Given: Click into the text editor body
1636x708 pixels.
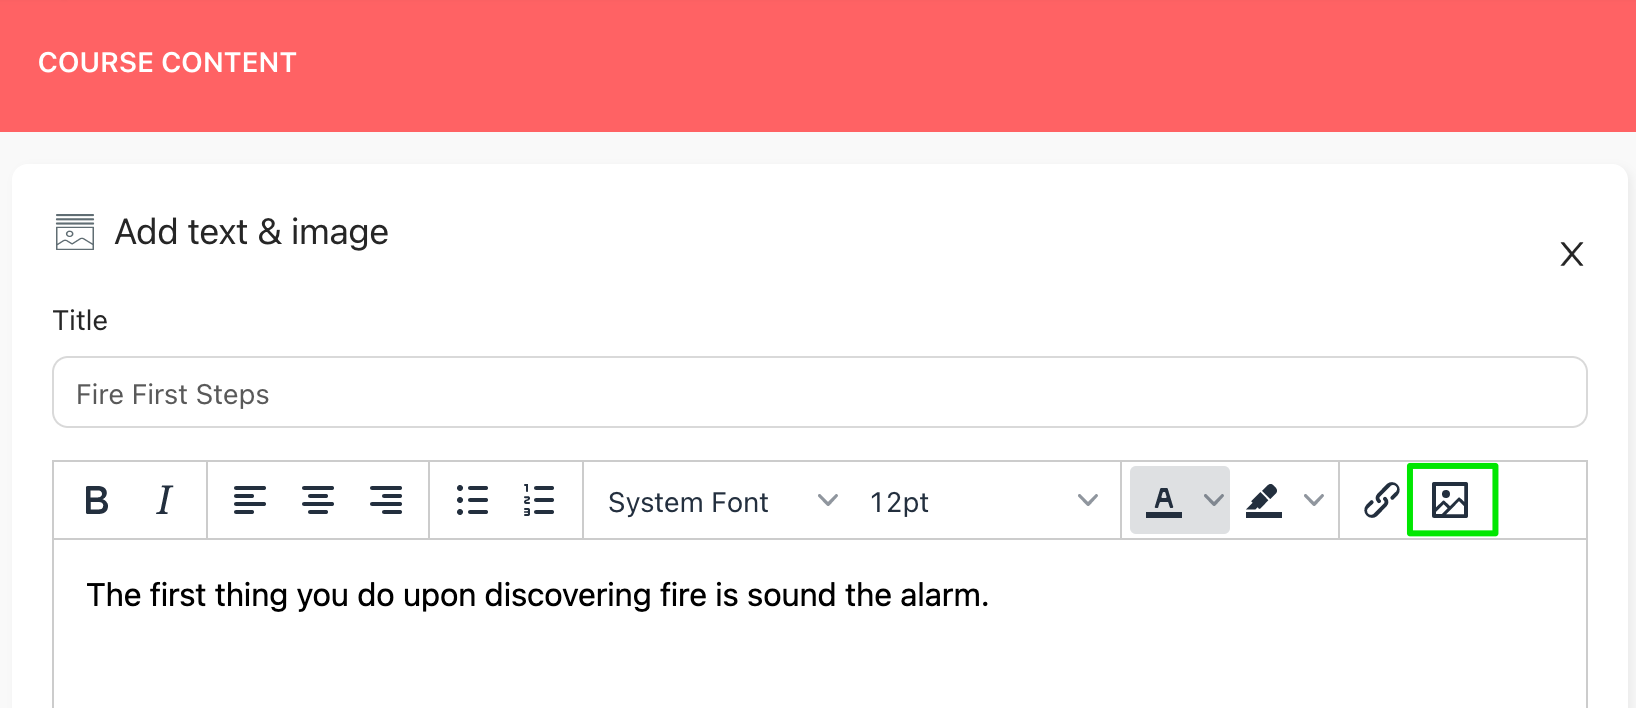Looking at the screenshot, I should [820, 624].
